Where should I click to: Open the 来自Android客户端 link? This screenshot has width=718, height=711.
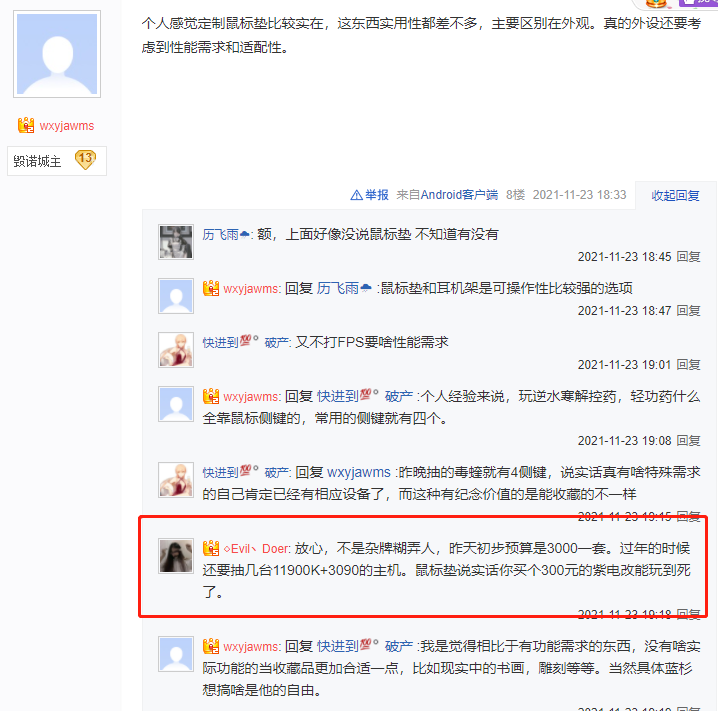pyautogui.click(x=447, y=195)
